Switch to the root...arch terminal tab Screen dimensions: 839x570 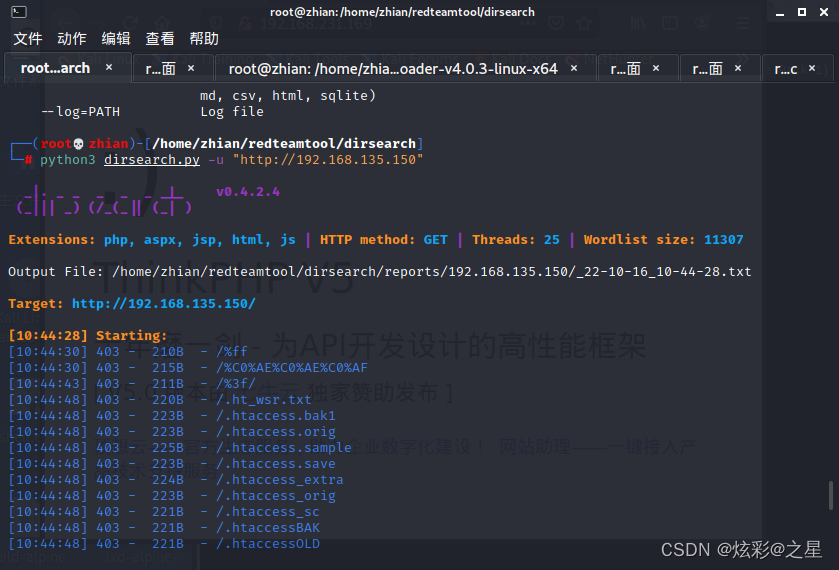(x=55, y=69)
